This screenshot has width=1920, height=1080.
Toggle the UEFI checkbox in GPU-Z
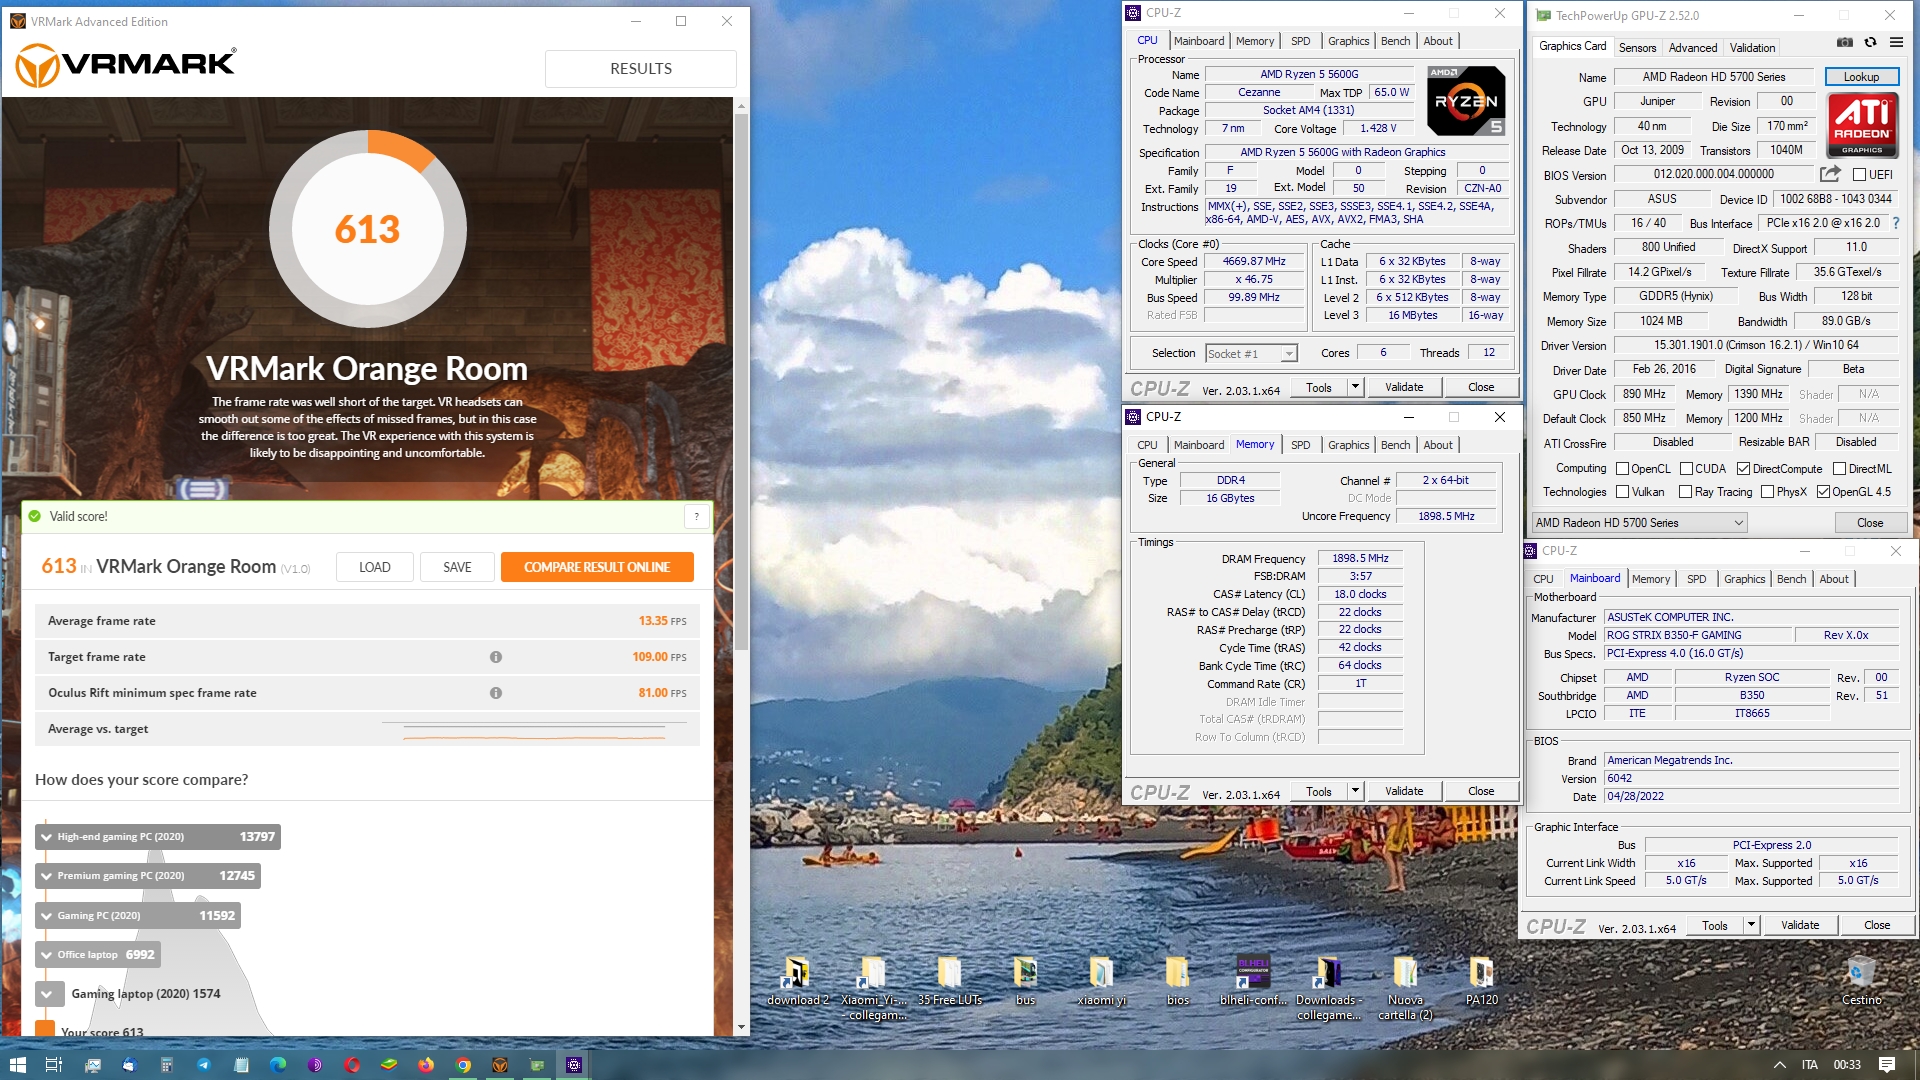click(x=1859, y=175)
